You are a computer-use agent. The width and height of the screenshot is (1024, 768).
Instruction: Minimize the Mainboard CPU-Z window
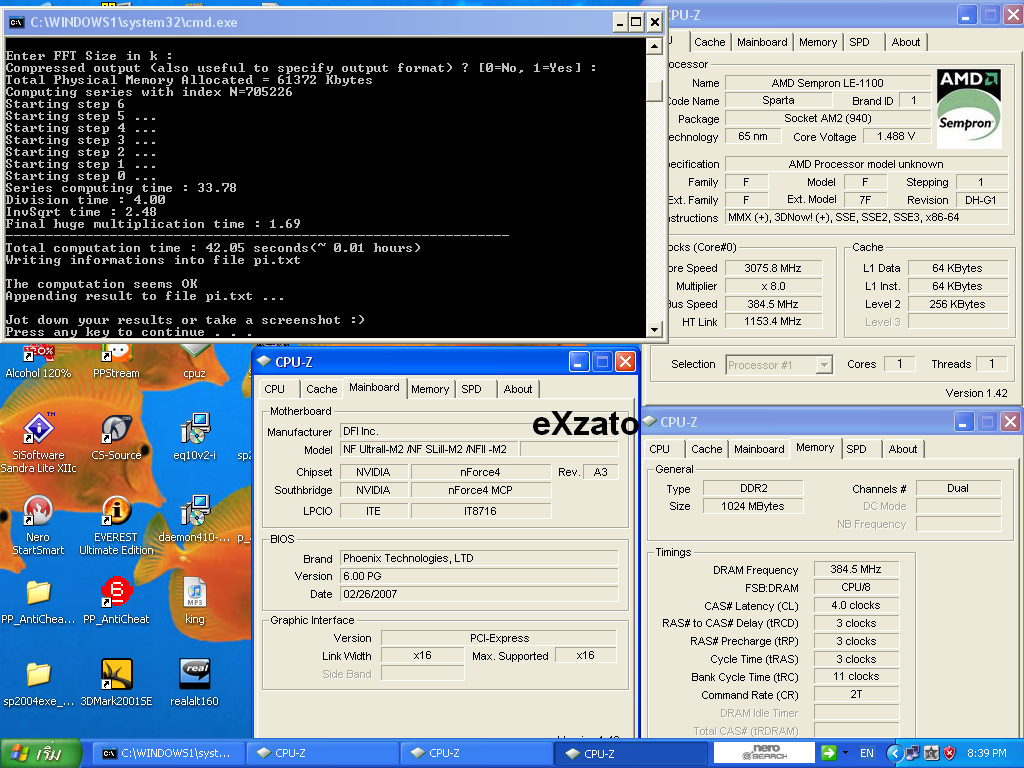point(579,361)
